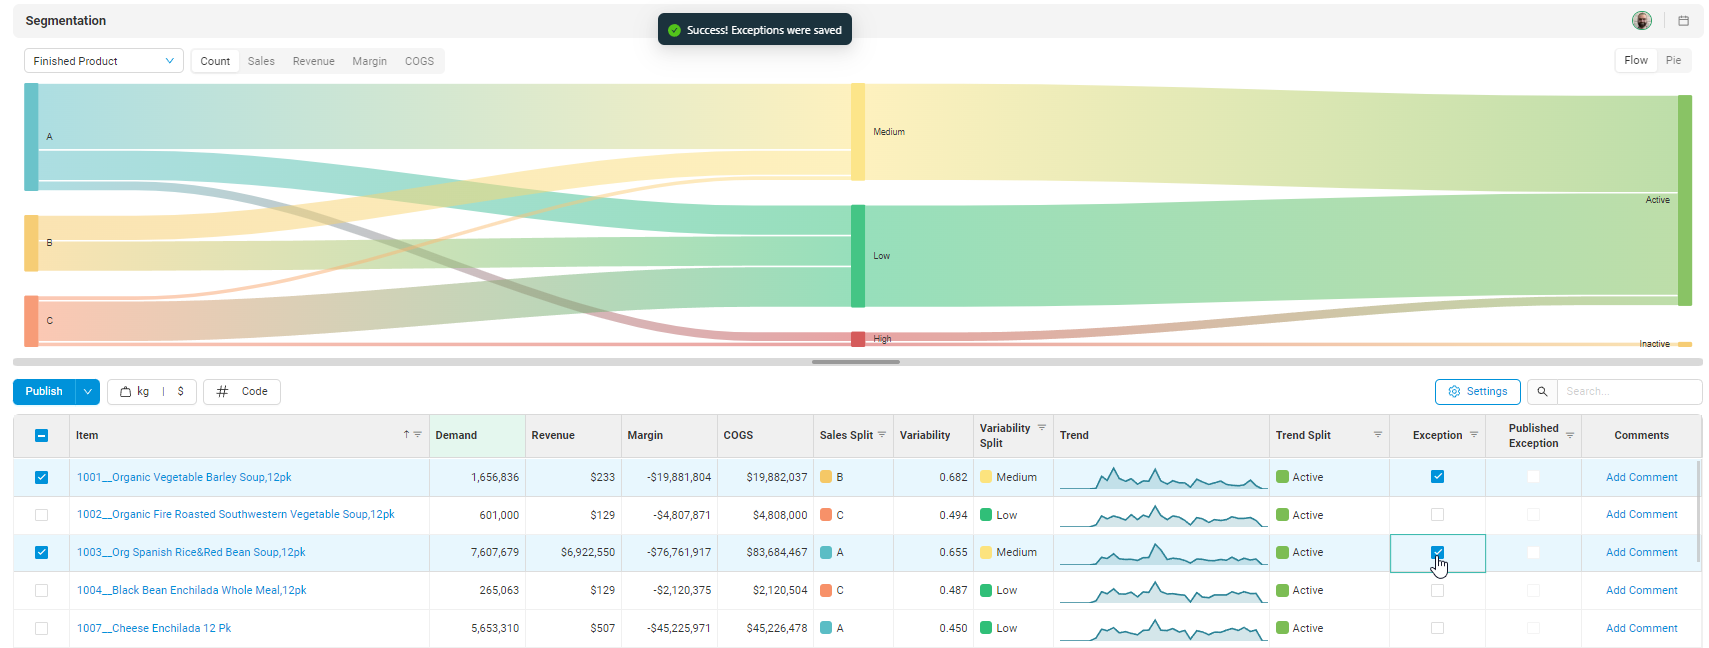This screenshot has height=648, width=1709.
Task: Switch to the Margin tab
Action: click(369, 61)
